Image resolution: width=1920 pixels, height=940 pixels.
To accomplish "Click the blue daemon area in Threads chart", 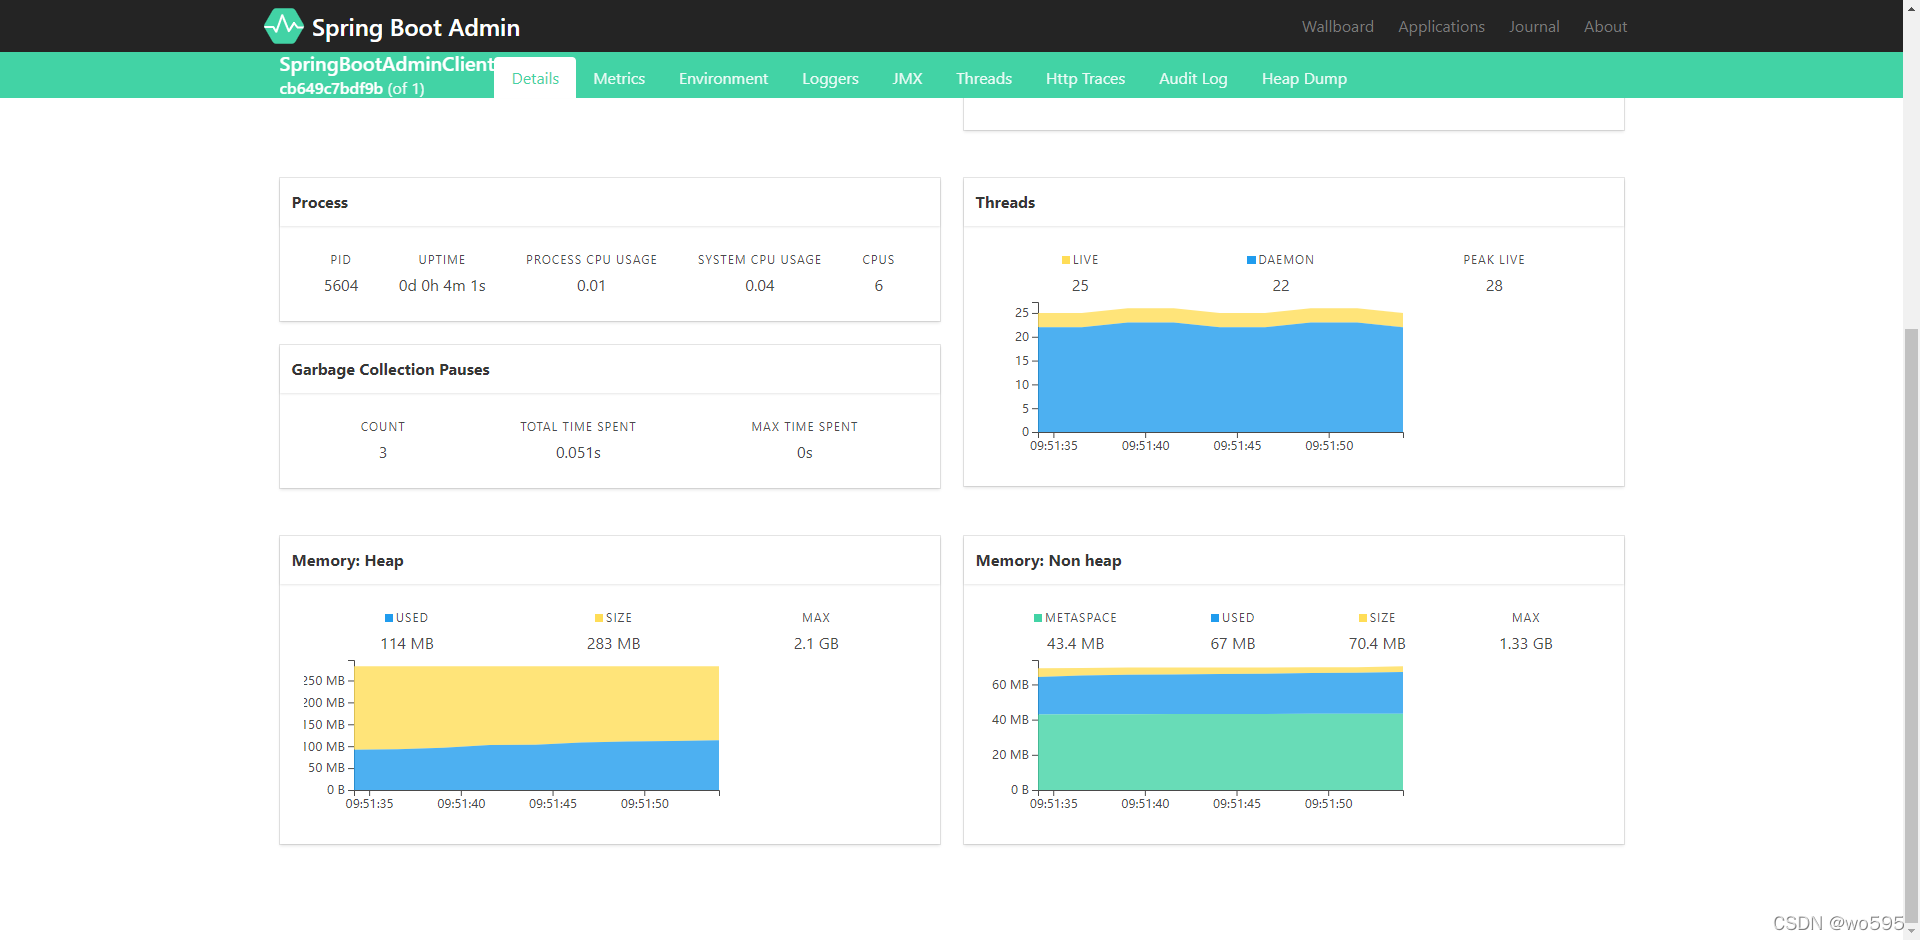I will pos(1220,380).
